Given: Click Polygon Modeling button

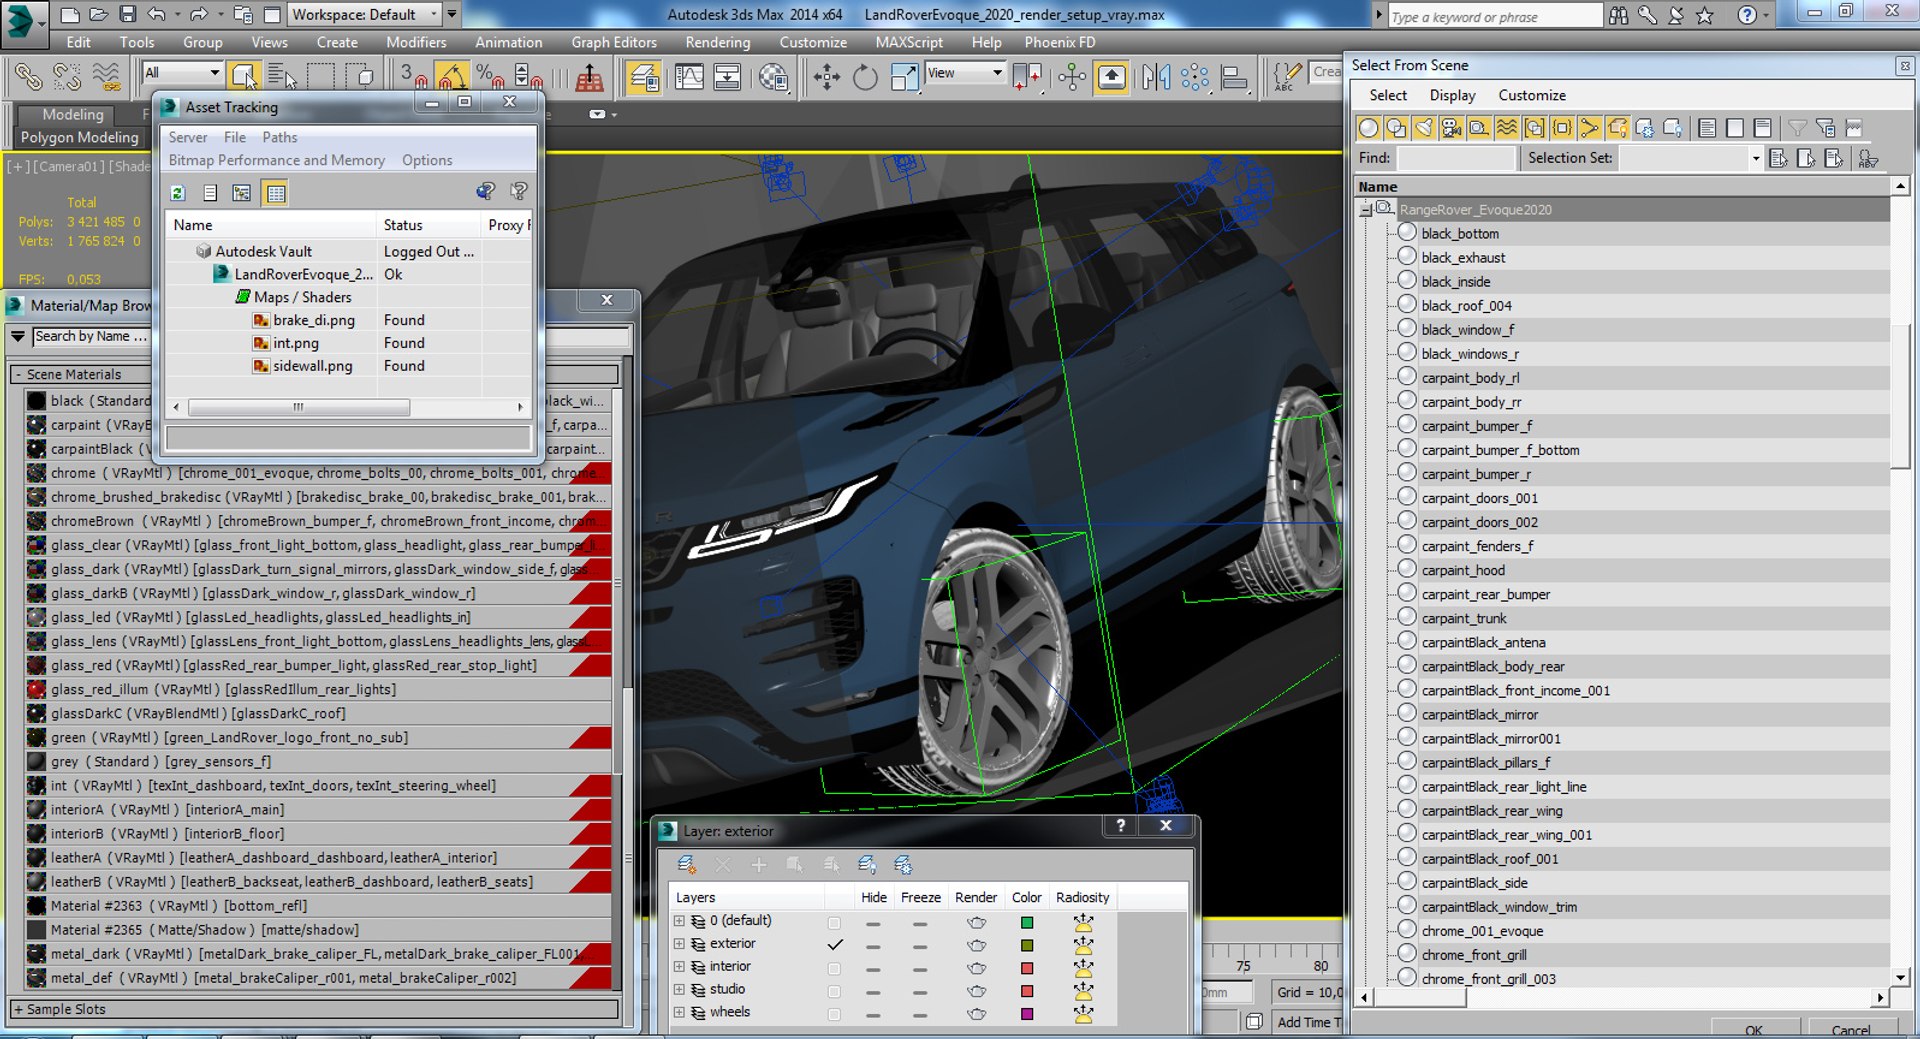Looking at the screenshot, I should 80,137.
